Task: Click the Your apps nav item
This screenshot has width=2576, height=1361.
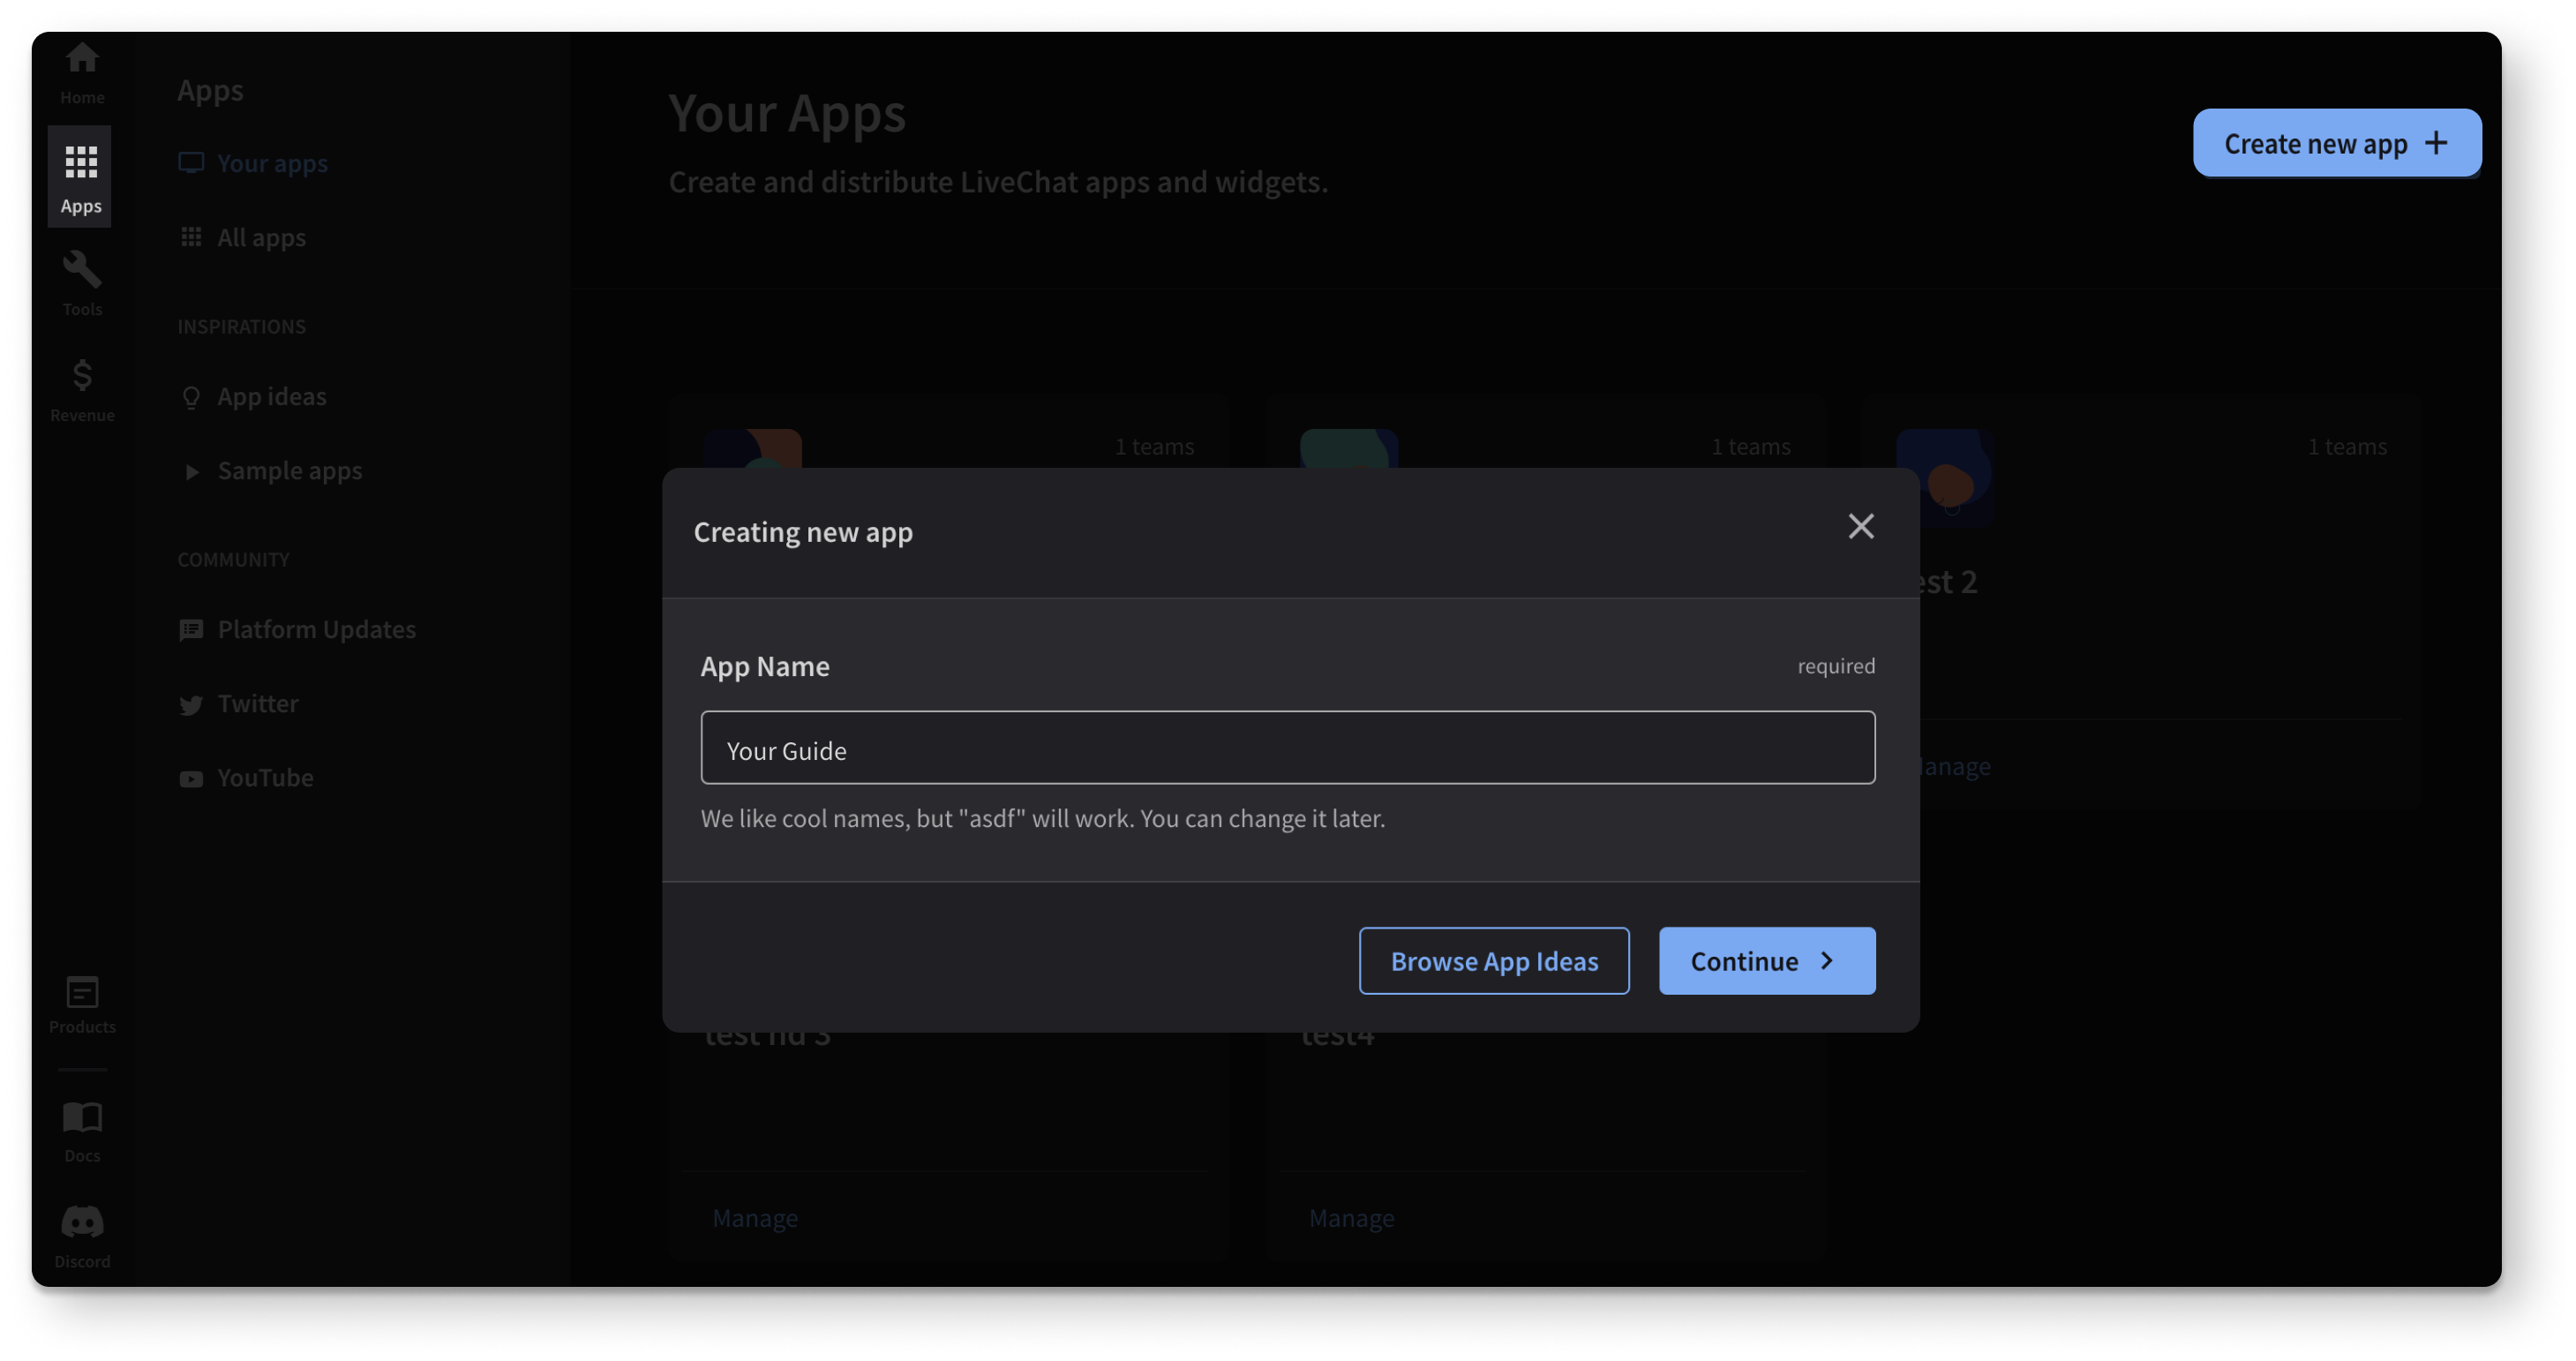Action: tap(273, 163)
